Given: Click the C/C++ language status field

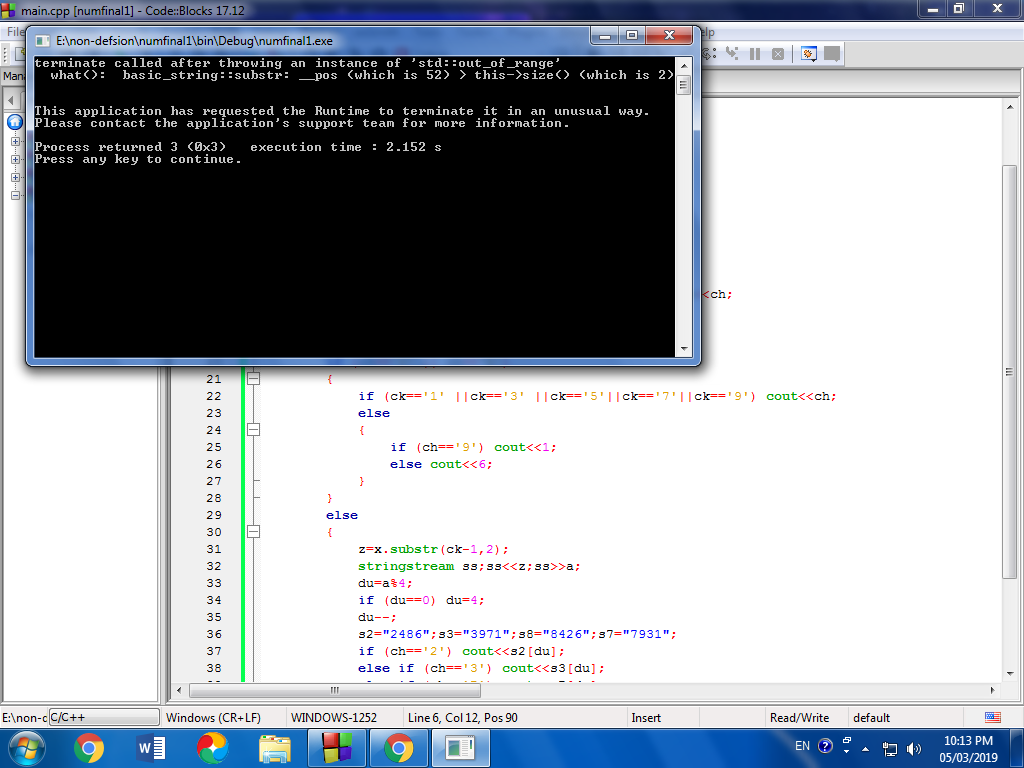Looking at the screenshot, I should pyautogui.click(x=104, y=717).
